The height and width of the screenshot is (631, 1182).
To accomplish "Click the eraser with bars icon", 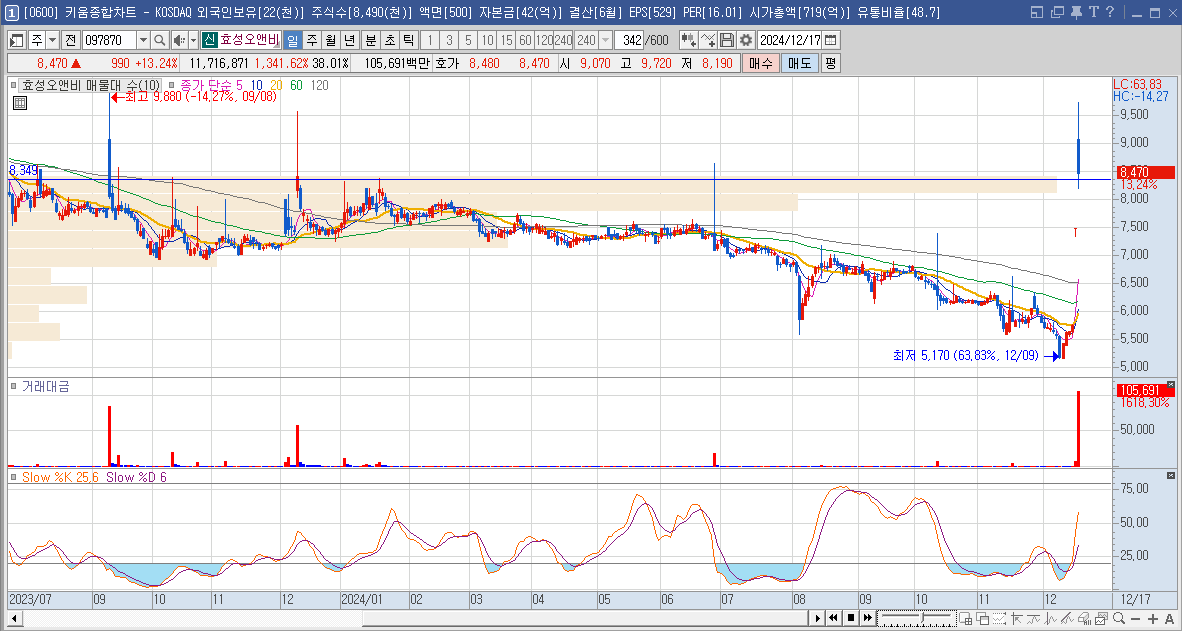I will (x=1085, y=618).
